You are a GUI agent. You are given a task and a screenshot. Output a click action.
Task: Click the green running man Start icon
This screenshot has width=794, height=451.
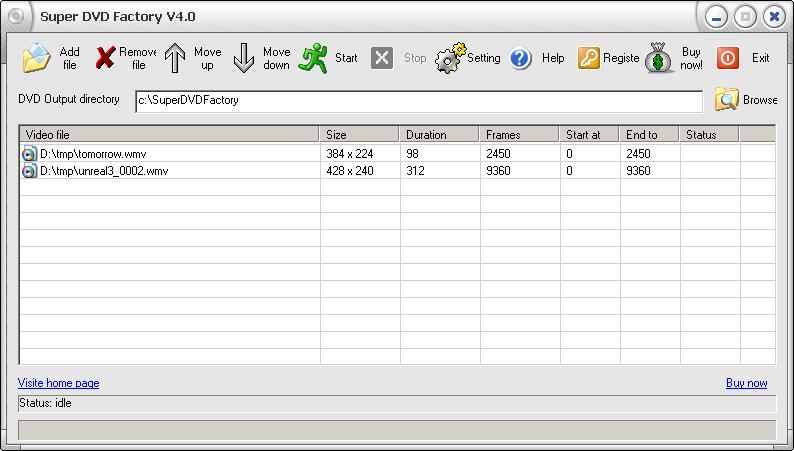click(x=313, y=58)
